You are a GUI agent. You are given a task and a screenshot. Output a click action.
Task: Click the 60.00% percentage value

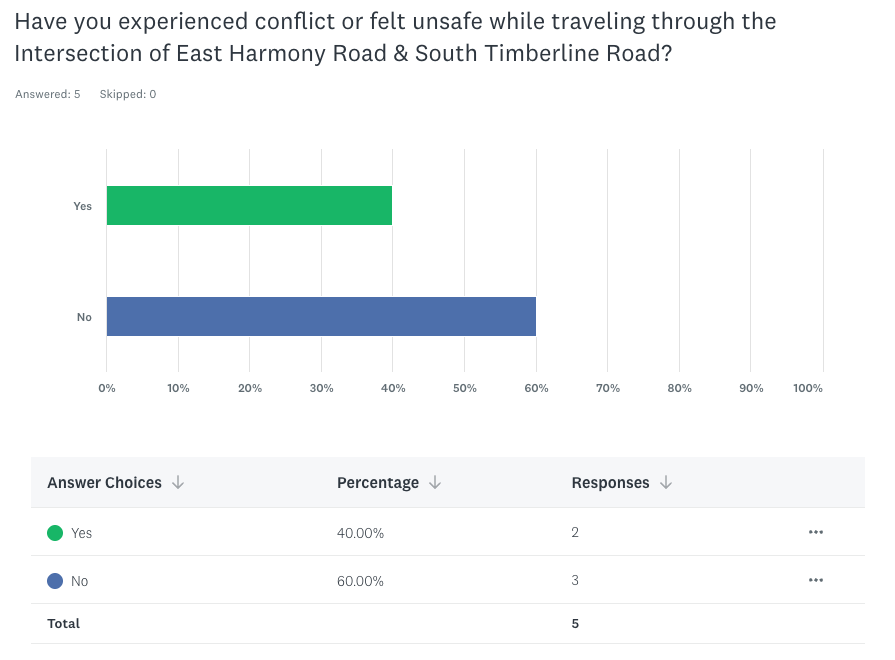pyautogui.click(x=360, y=581)
